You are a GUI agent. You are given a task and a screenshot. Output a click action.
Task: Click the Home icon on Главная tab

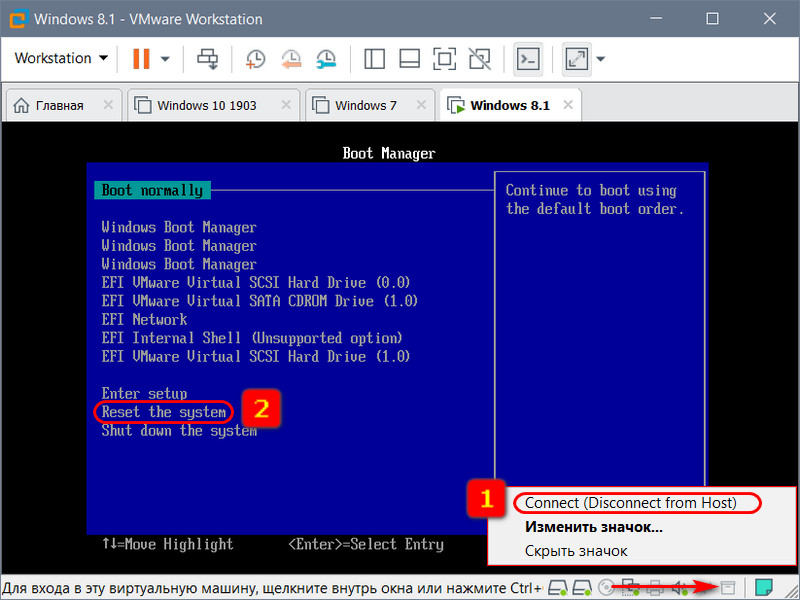click(21, 106)
